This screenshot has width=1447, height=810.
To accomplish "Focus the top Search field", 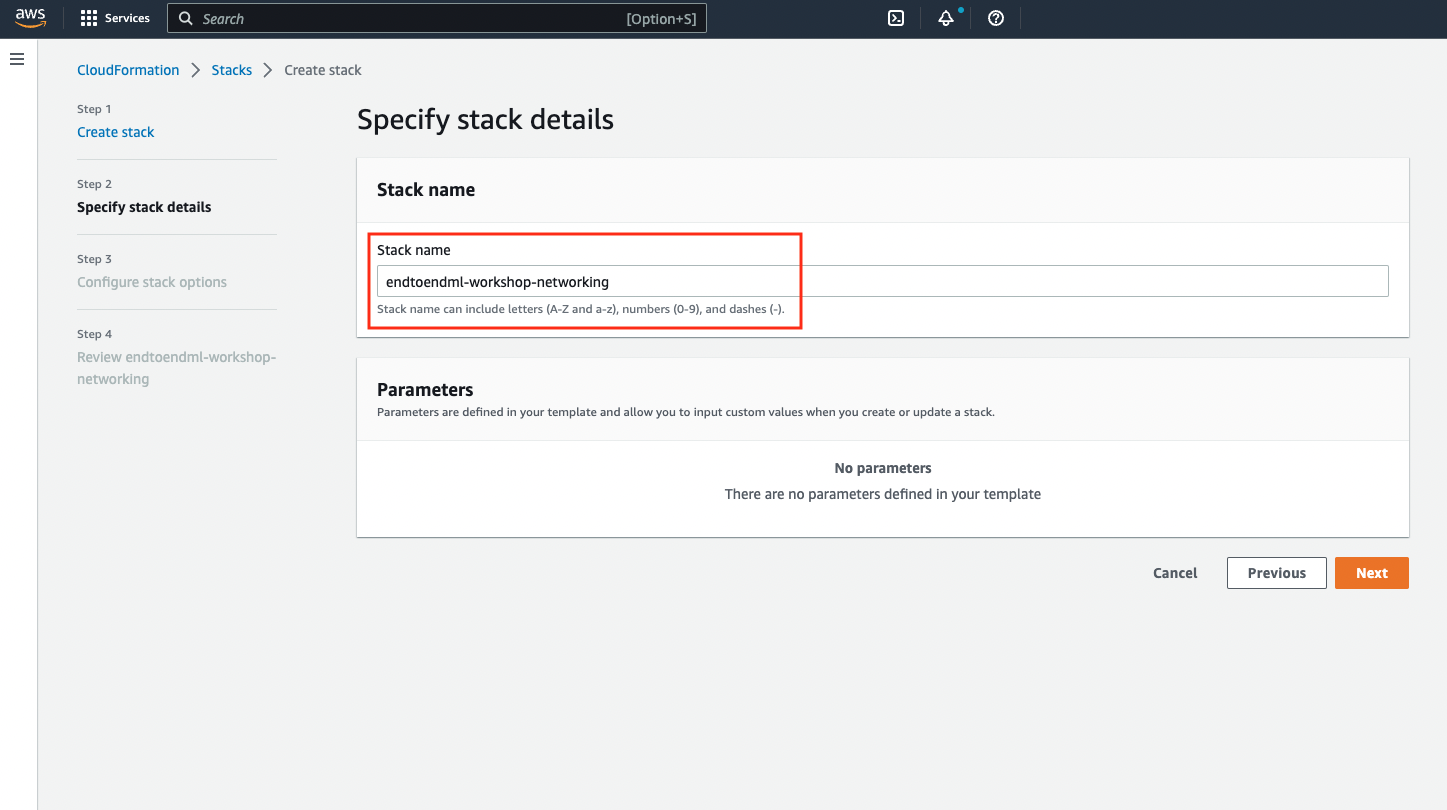I will pos(437,18).
